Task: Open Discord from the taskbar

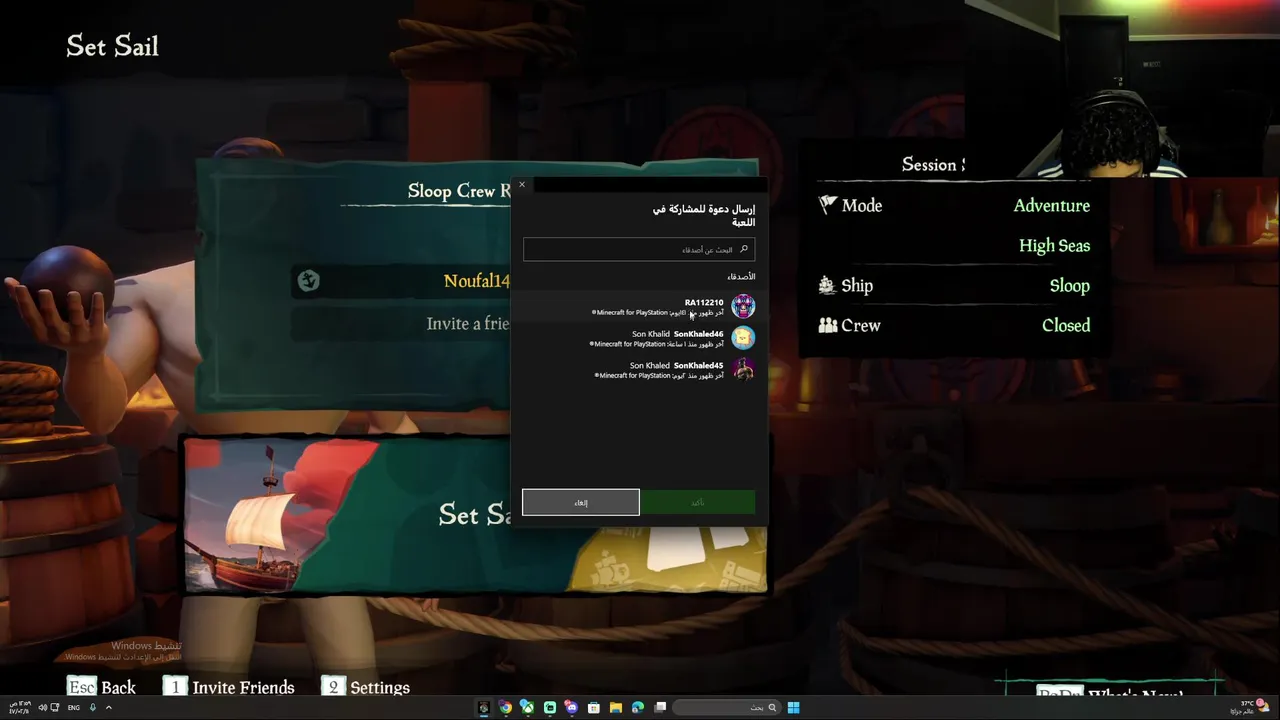Action: 571,708
